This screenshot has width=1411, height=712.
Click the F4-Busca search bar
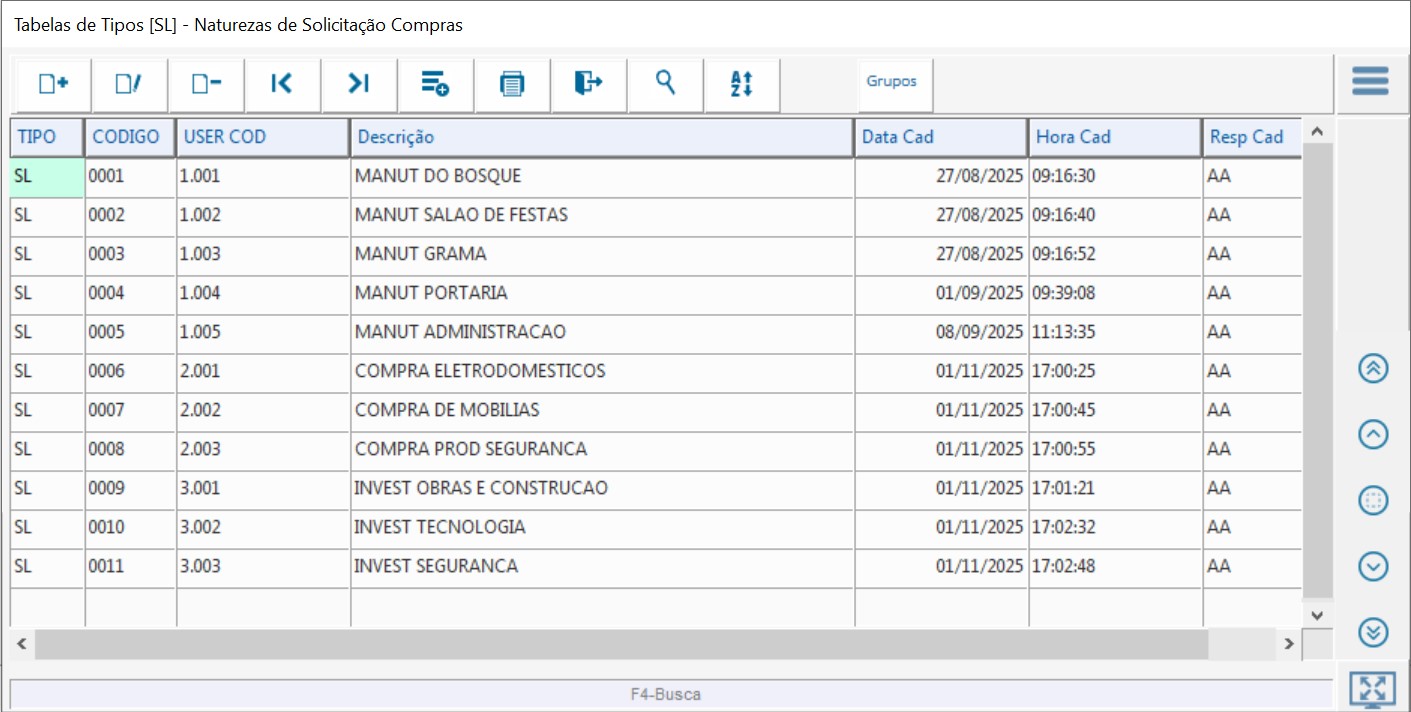(x=670, y=693)
